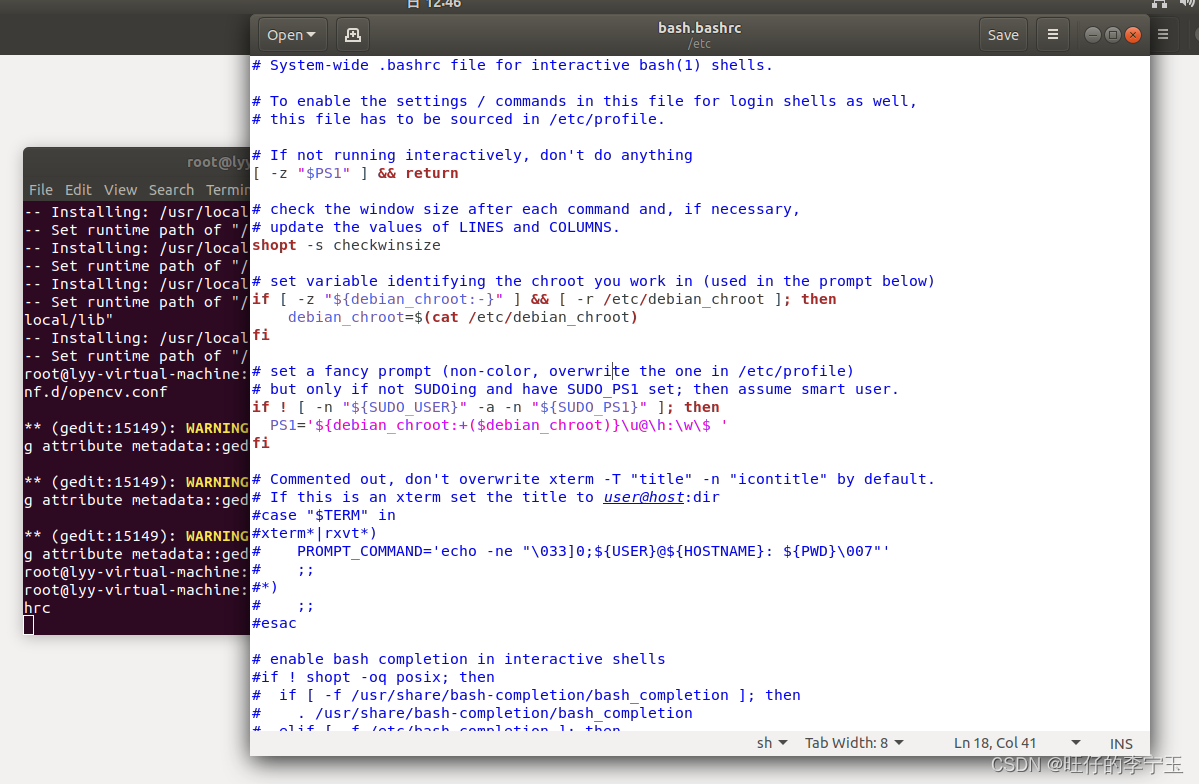Click the new document icon in gedit header

coord(353,35)
